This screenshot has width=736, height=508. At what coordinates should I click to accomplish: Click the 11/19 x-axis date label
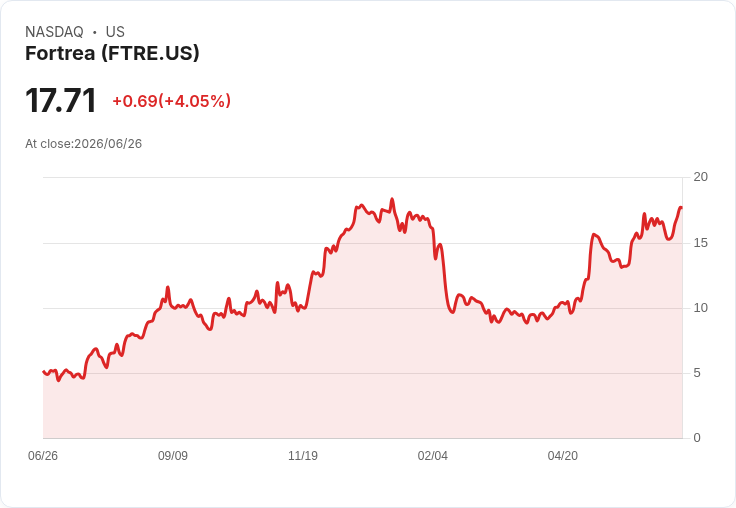pyautogui.click(x=303, y=456)
